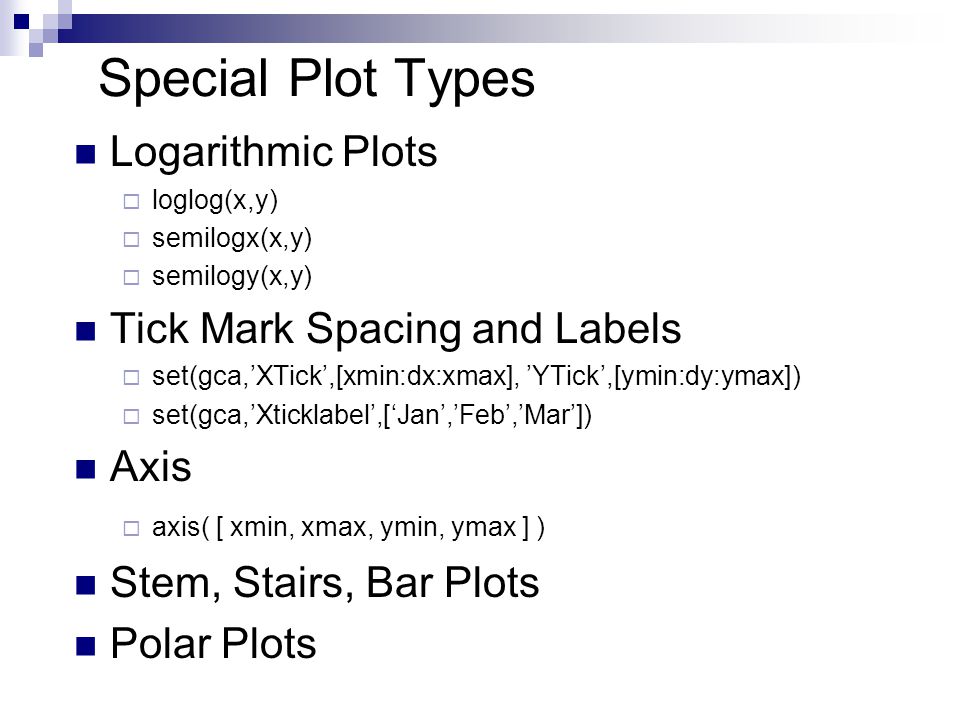
Task: Click the hollow bullet before semilogy(x,y)
Action: tap(132, 277)
